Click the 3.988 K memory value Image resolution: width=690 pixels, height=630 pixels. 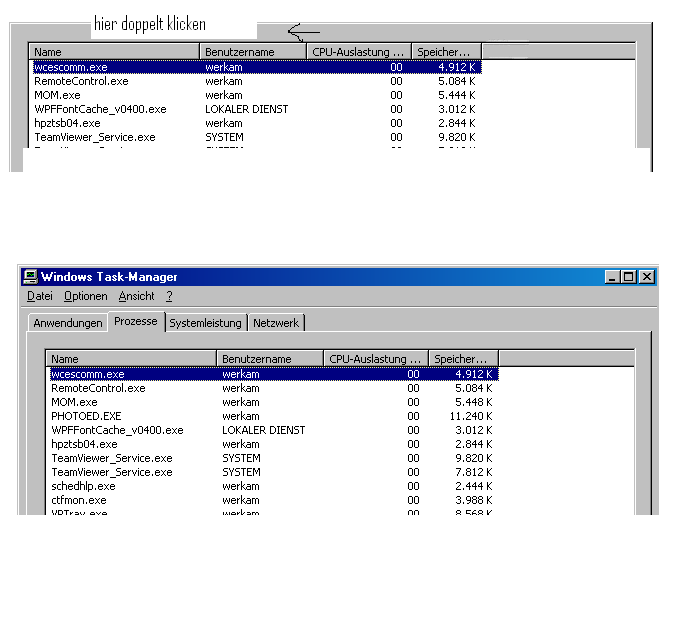pyautogui.click(x=474, y=500)
